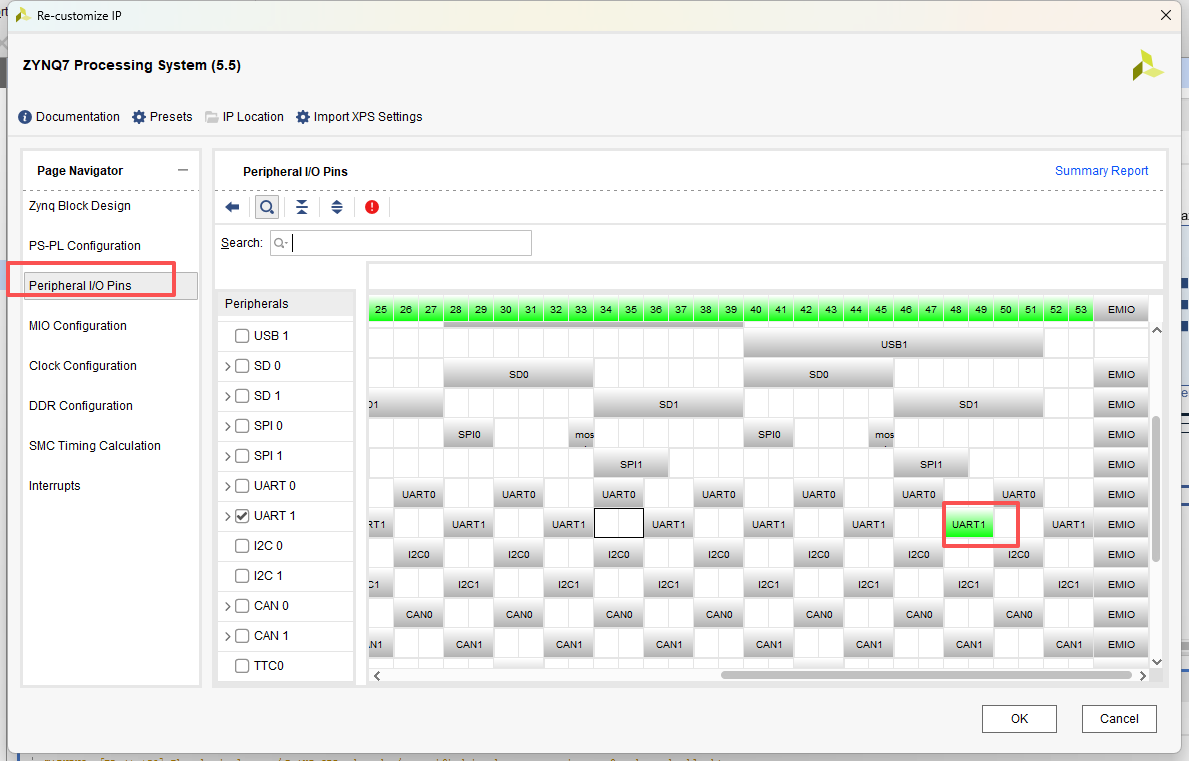Open SMC Timing Calculation page
This screenshot has height=761, width=1189.
[x=95, y=446]
